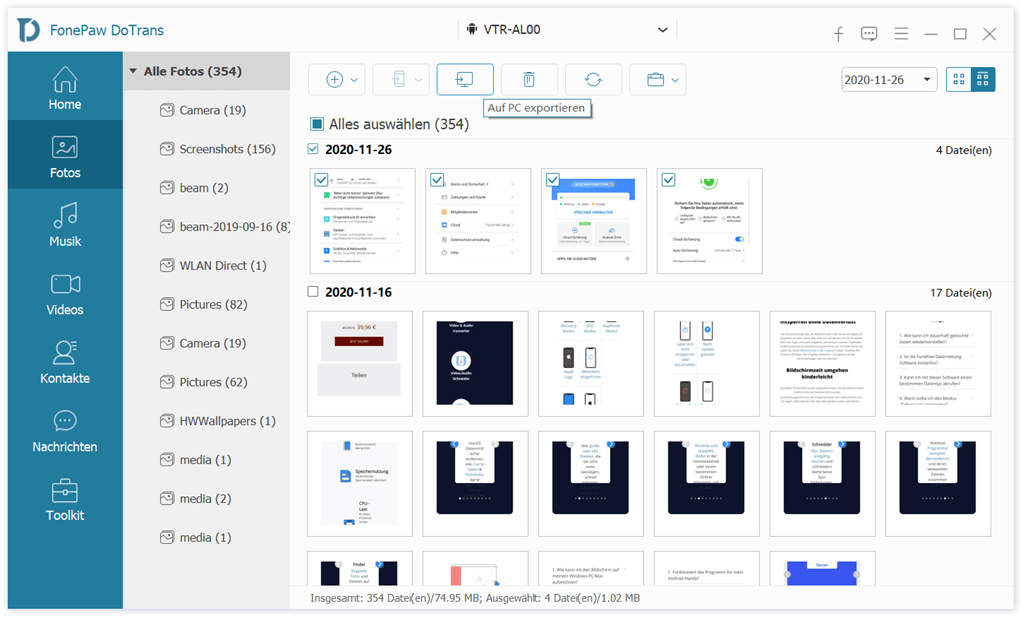The image size is (1024, 618).
Task: Expand the add button dropdown arrow
Action: pyautogui.click(x=354, y=80)
